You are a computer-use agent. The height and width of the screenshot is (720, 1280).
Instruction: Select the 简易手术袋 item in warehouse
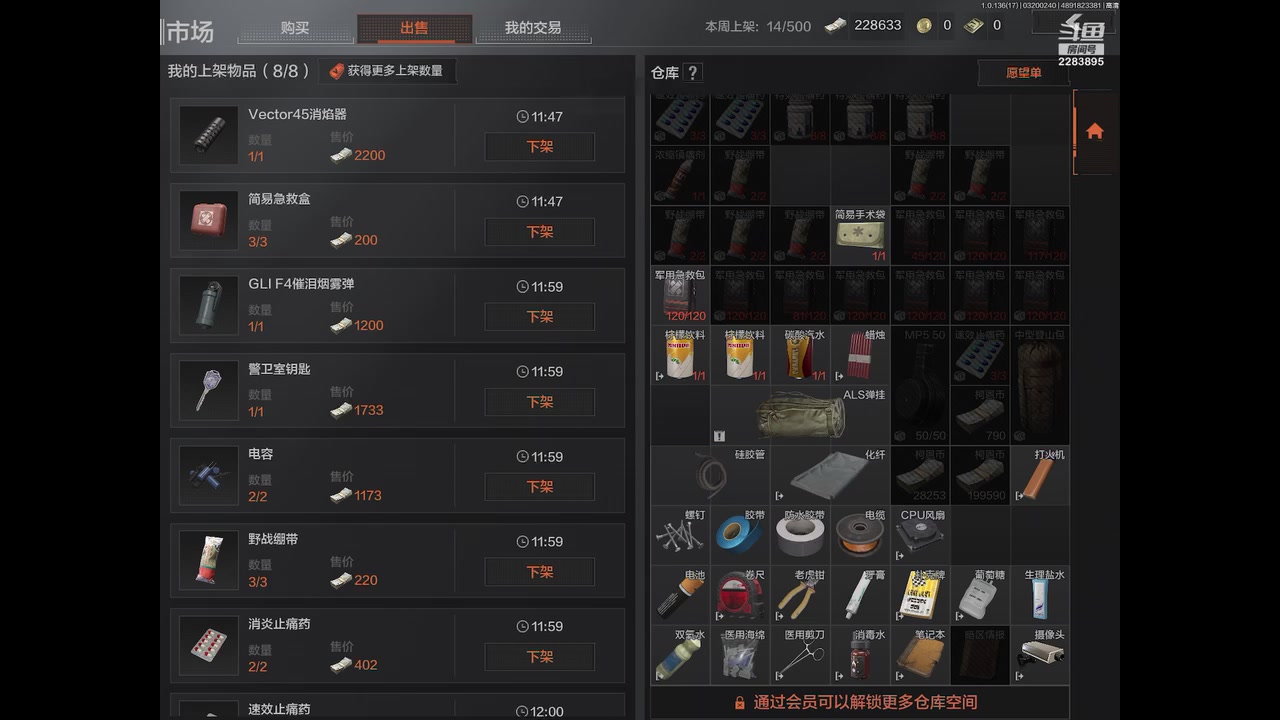[x=860, y=235]
